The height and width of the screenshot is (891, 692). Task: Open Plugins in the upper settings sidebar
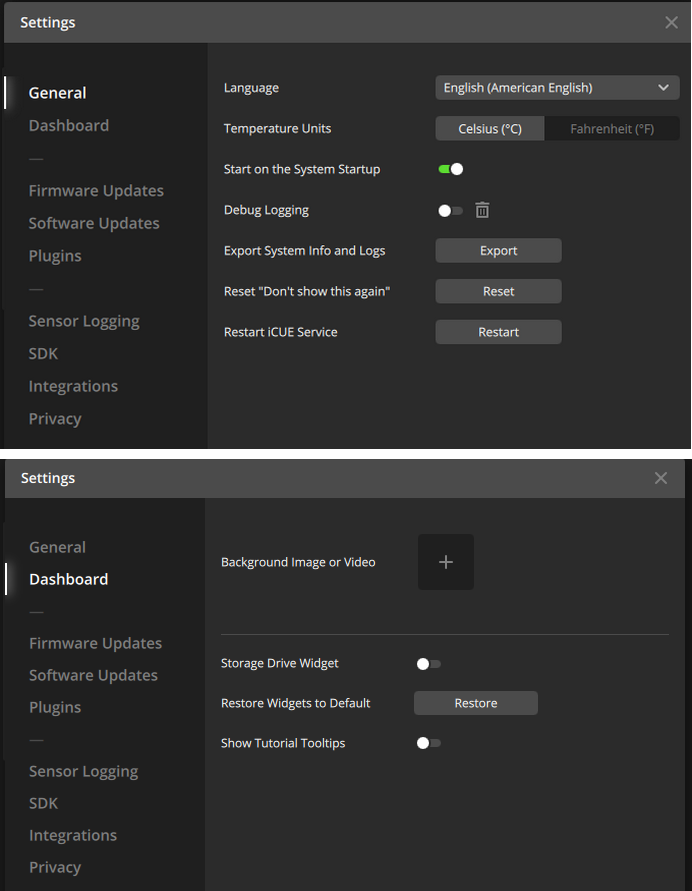point(55,256)
